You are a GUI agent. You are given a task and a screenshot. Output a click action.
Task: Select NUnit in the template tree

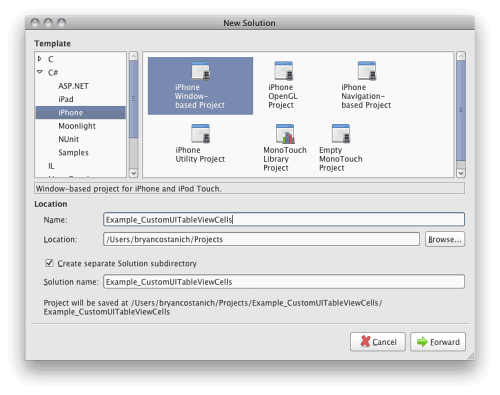click(x=69, y=139)
